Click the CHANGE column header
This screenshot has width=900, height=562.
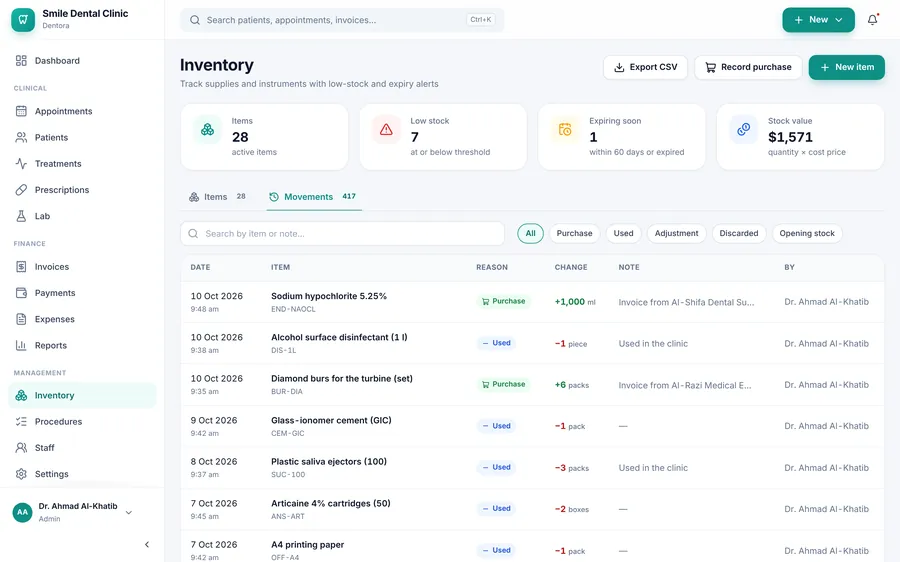[x=571, y=268]
